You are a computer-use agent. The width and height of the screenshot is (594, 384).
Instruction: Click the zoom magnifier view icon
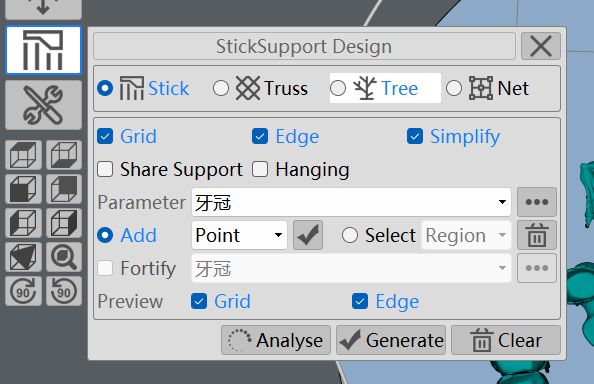point(64,257)
